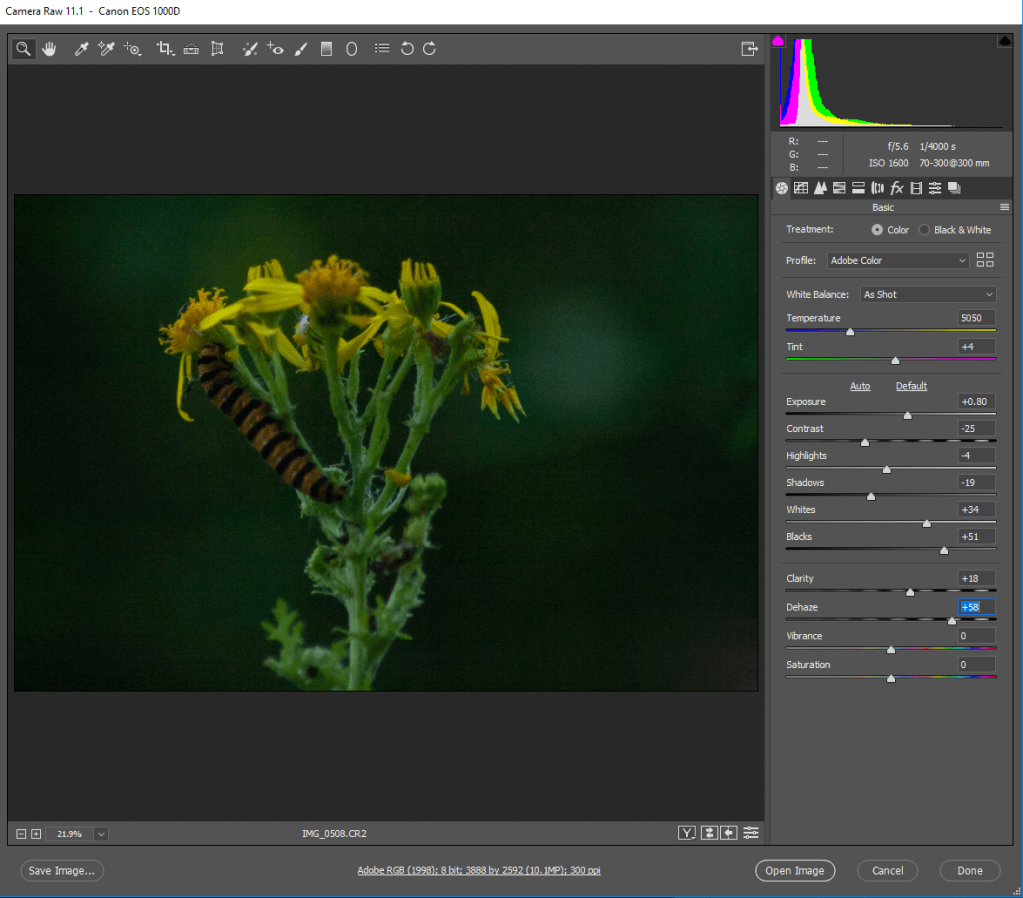Select the White Balance eyedropper tool
The image size is (1023, 898).
(82, 48)
